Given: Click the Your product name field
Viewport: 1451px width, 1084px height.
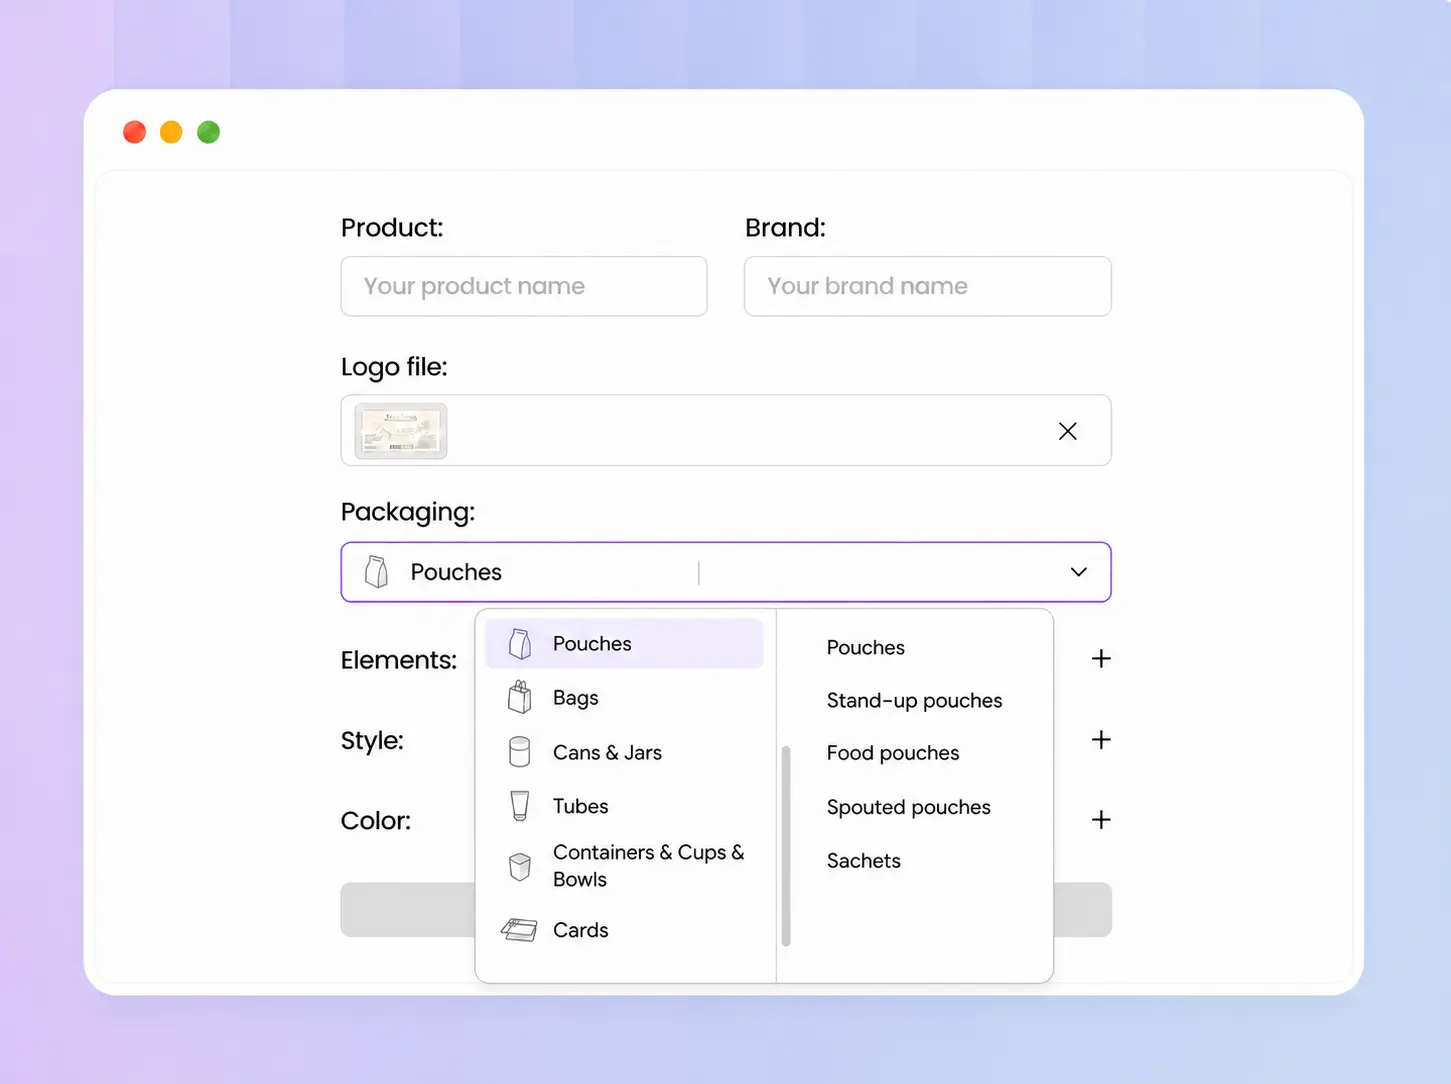Looking at the screenshot, I should click(524, 286).
